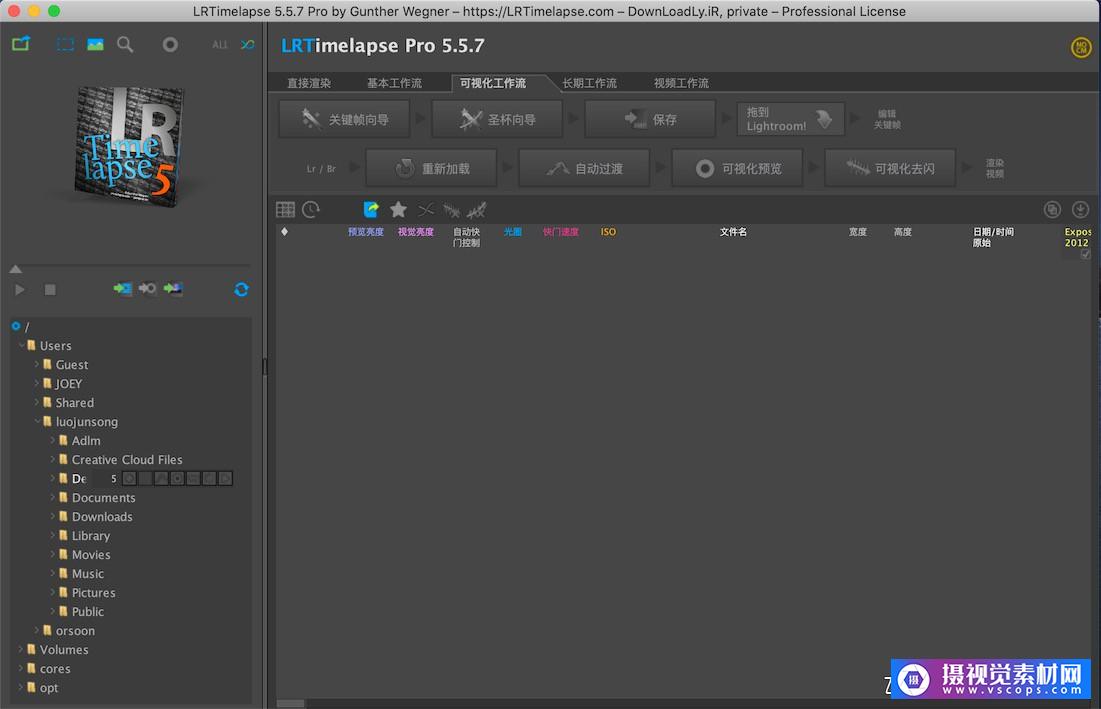Select the Library folder
This screenshot has height=709, width=1101.
point(91,536)
